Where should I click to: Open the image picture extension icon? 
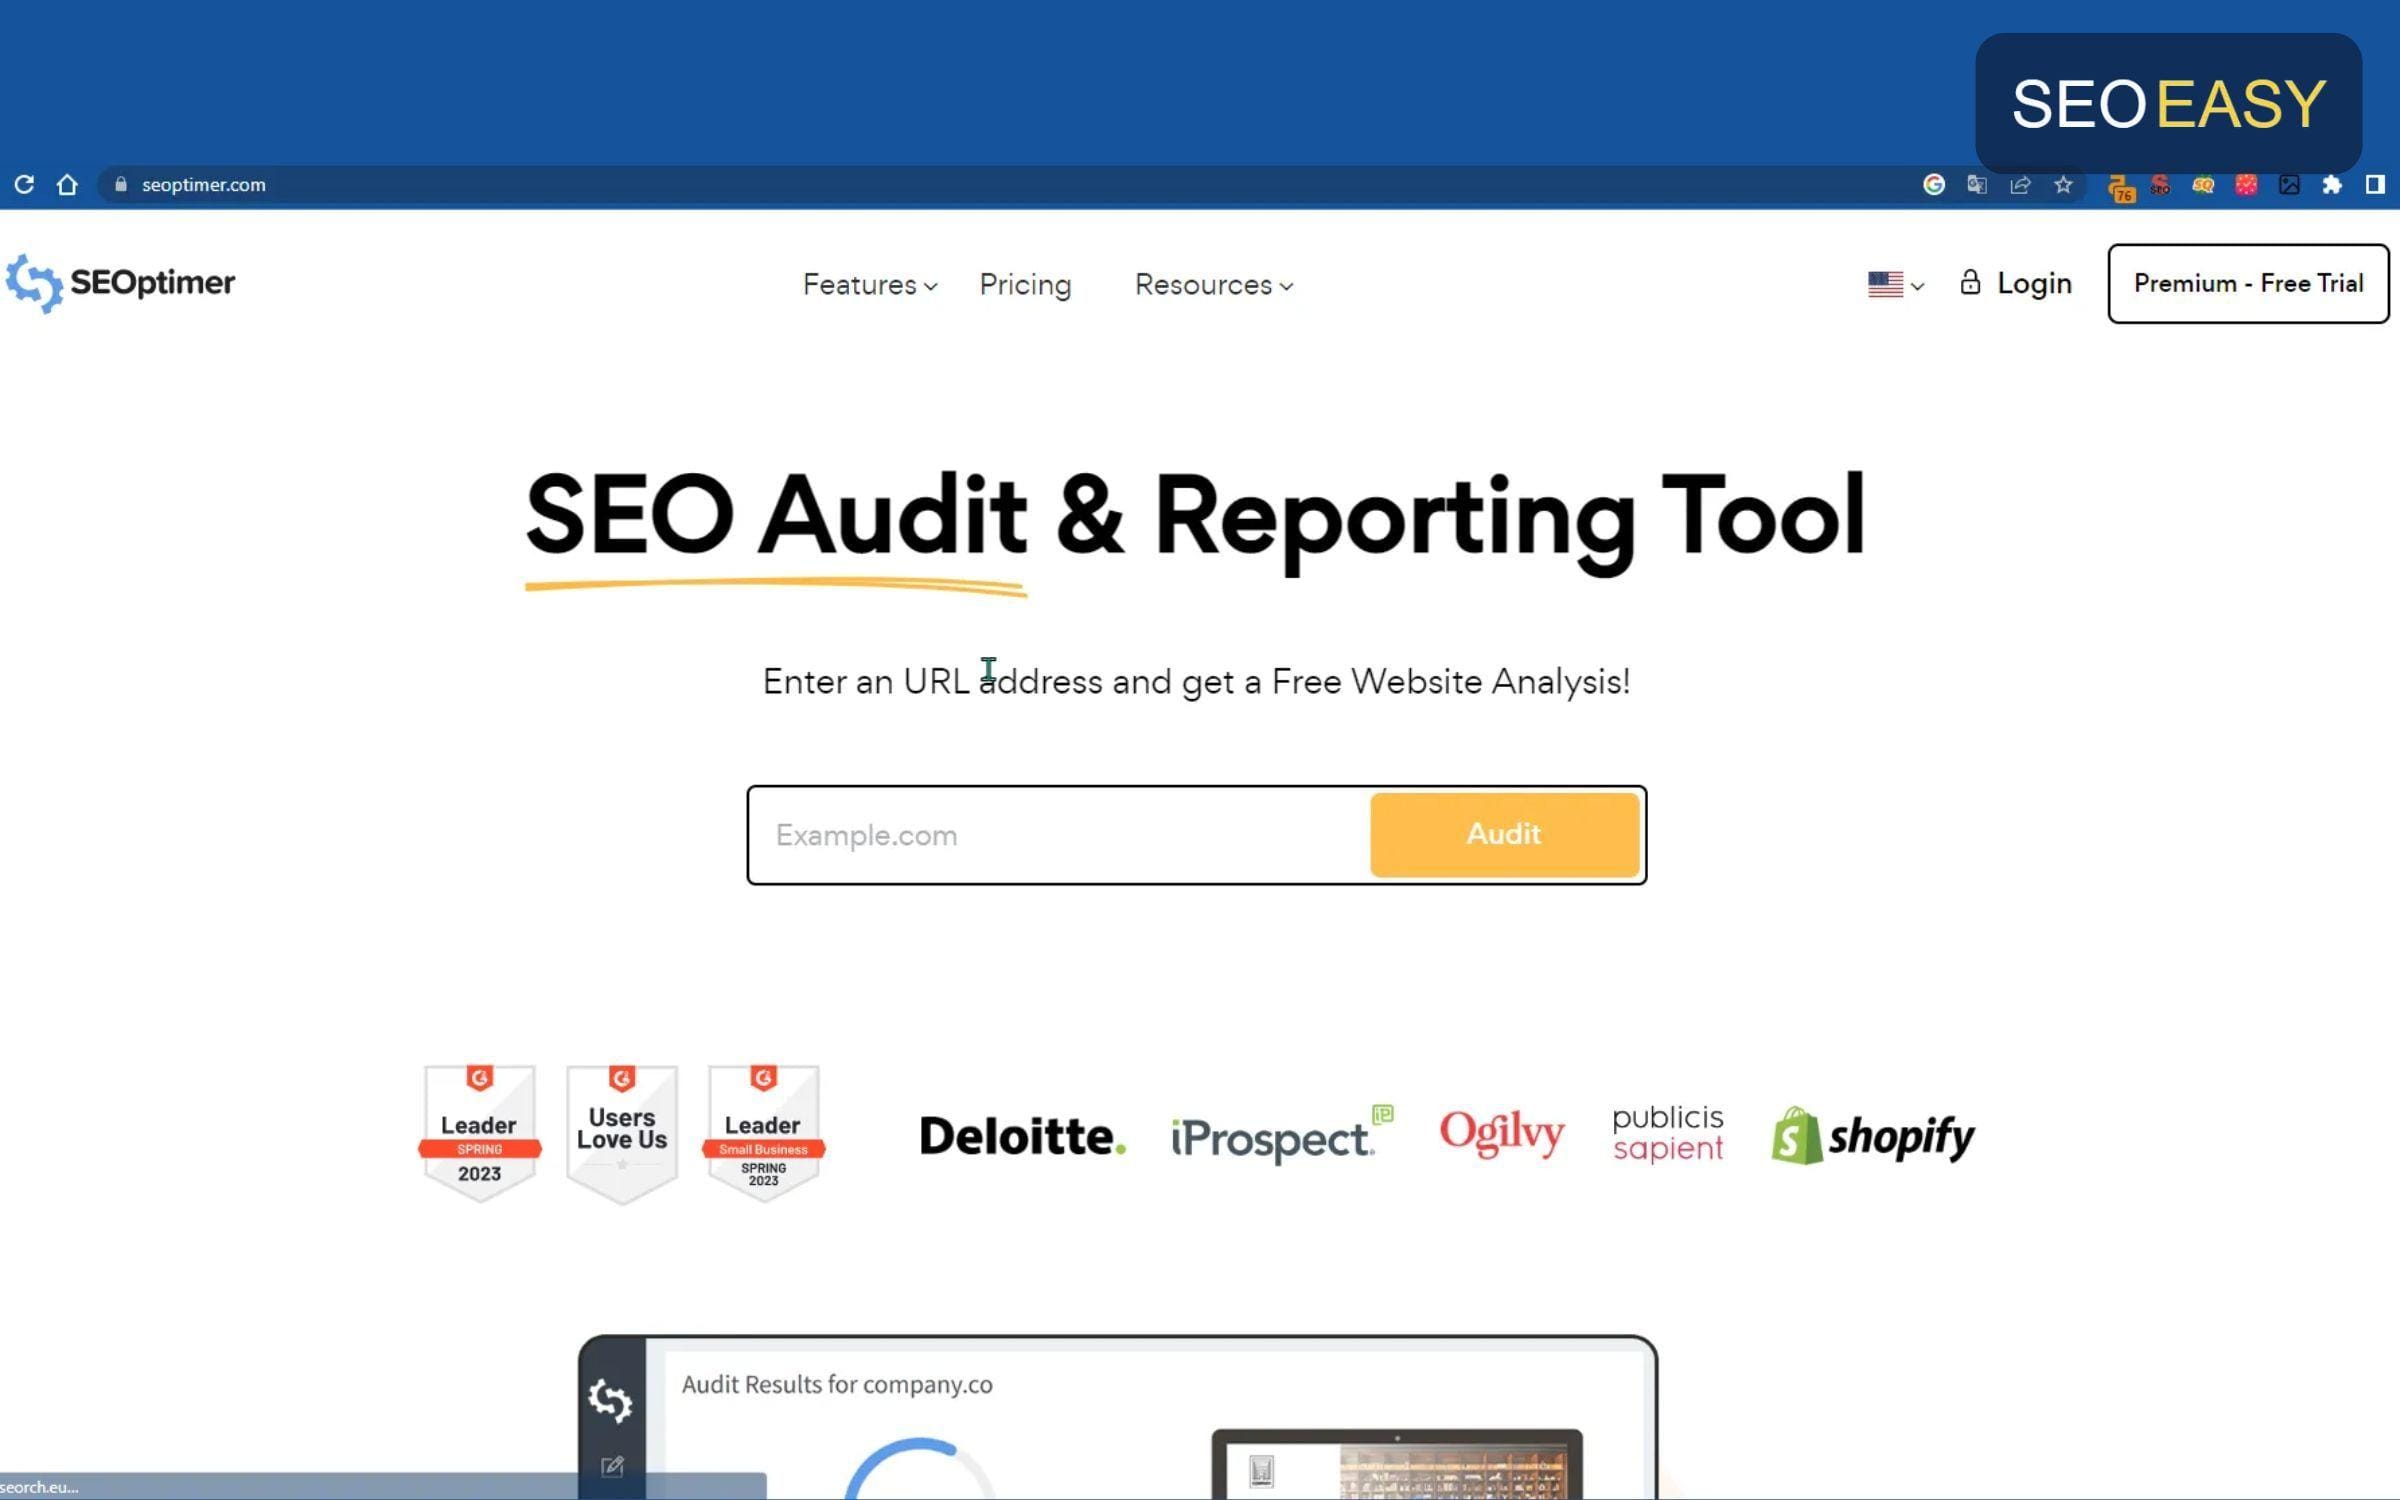(2289, 184)
